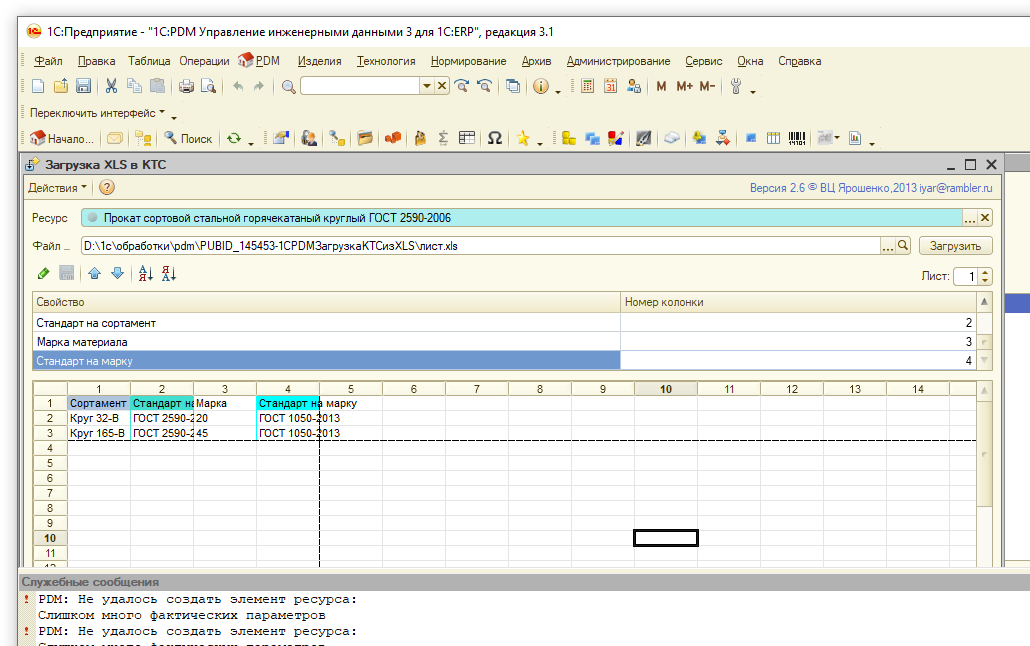
Task: Click the wrench settings icon
Action: point(736,86)
